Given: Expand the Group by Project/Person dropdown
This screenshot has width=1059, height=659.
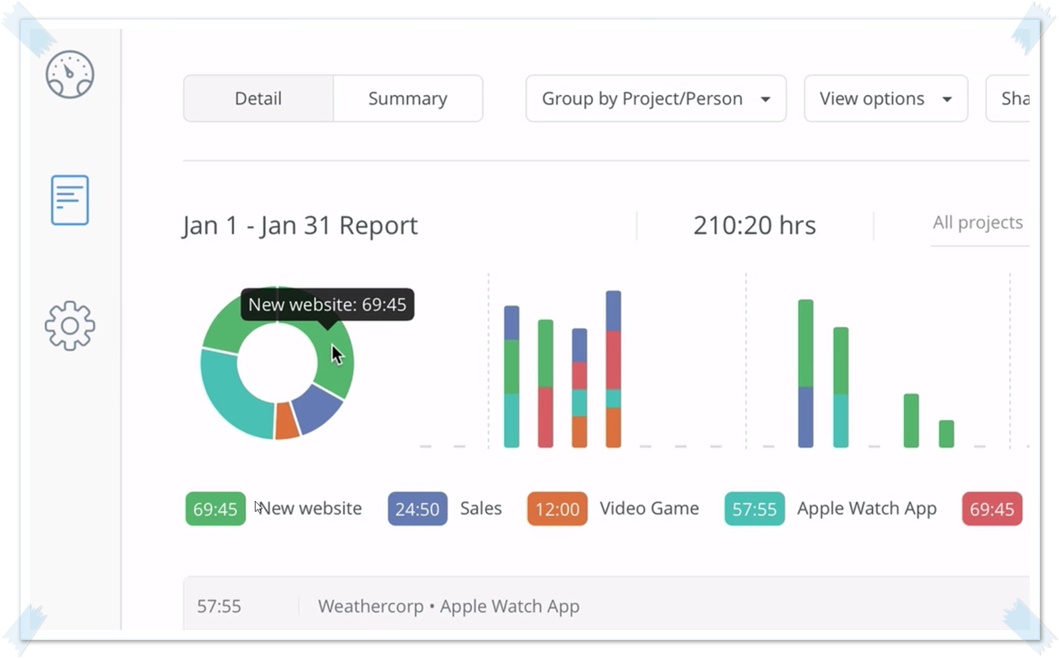Looking at the screenshot, I should coord(655,99).
